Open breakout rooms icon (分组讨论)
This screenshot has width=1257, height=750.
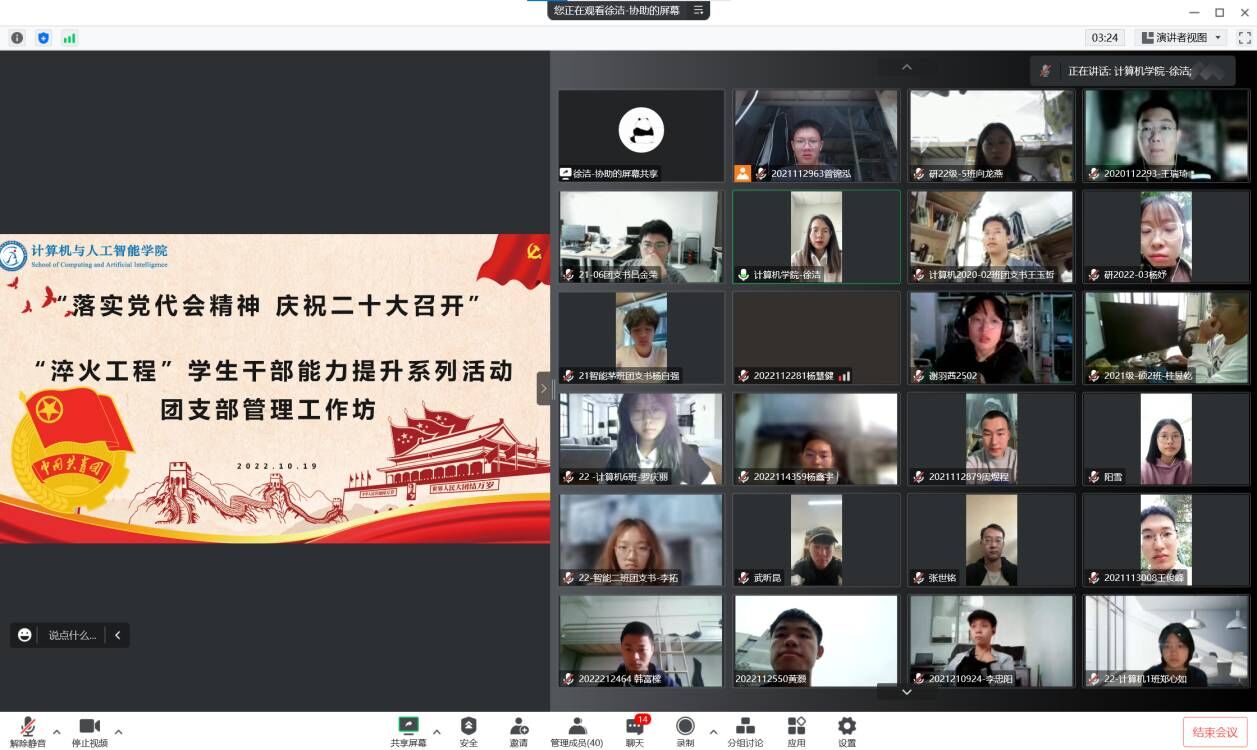pos(745,726)
